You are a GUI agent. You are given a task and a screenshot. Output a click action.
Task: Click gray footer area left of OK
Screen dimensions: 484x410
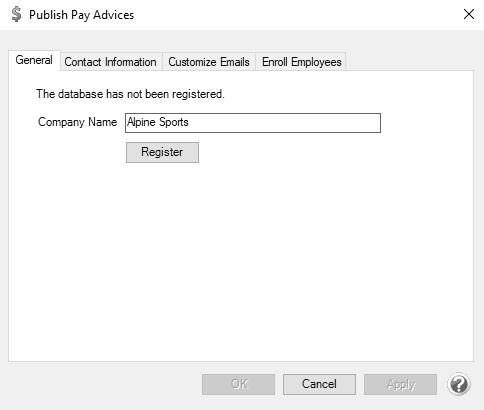(x=103, y=384)
